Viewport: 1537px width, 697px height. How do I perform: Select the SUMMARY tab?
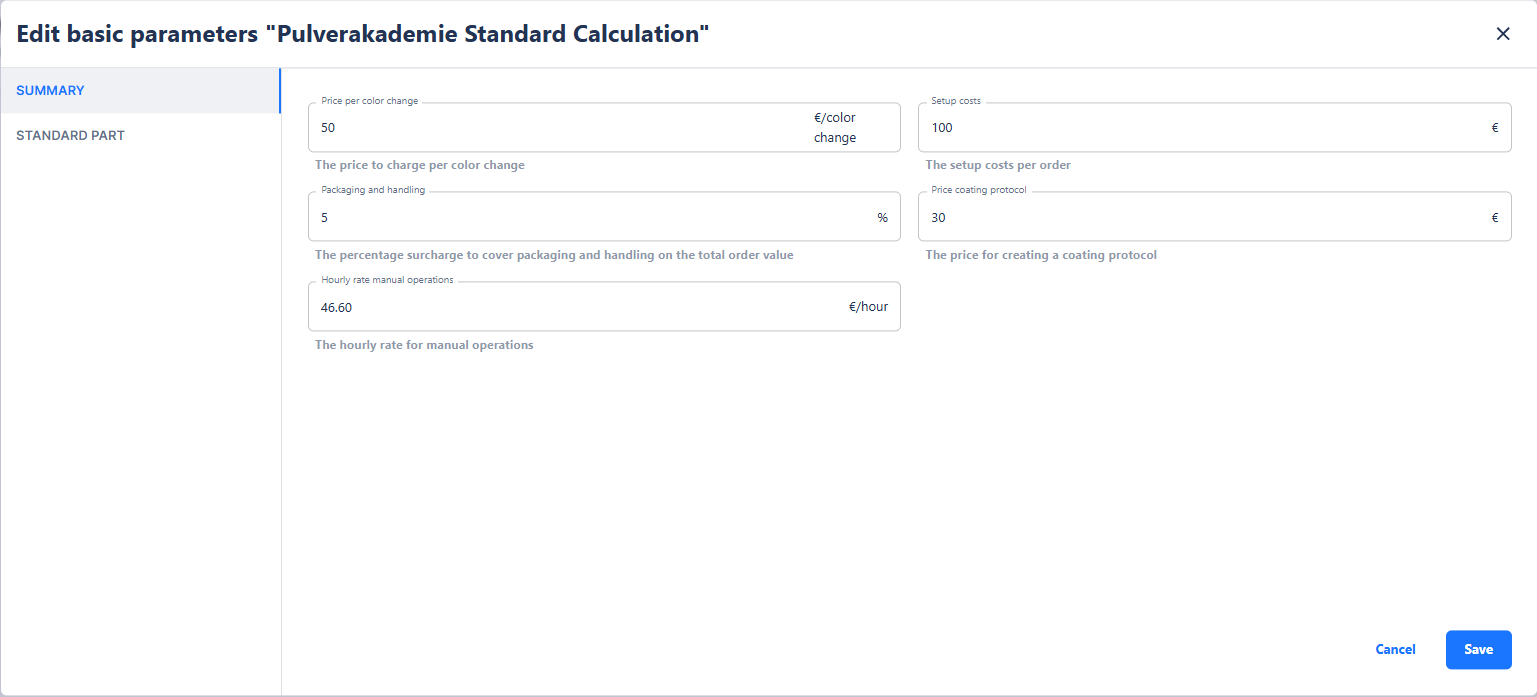(x=50, y=90)
